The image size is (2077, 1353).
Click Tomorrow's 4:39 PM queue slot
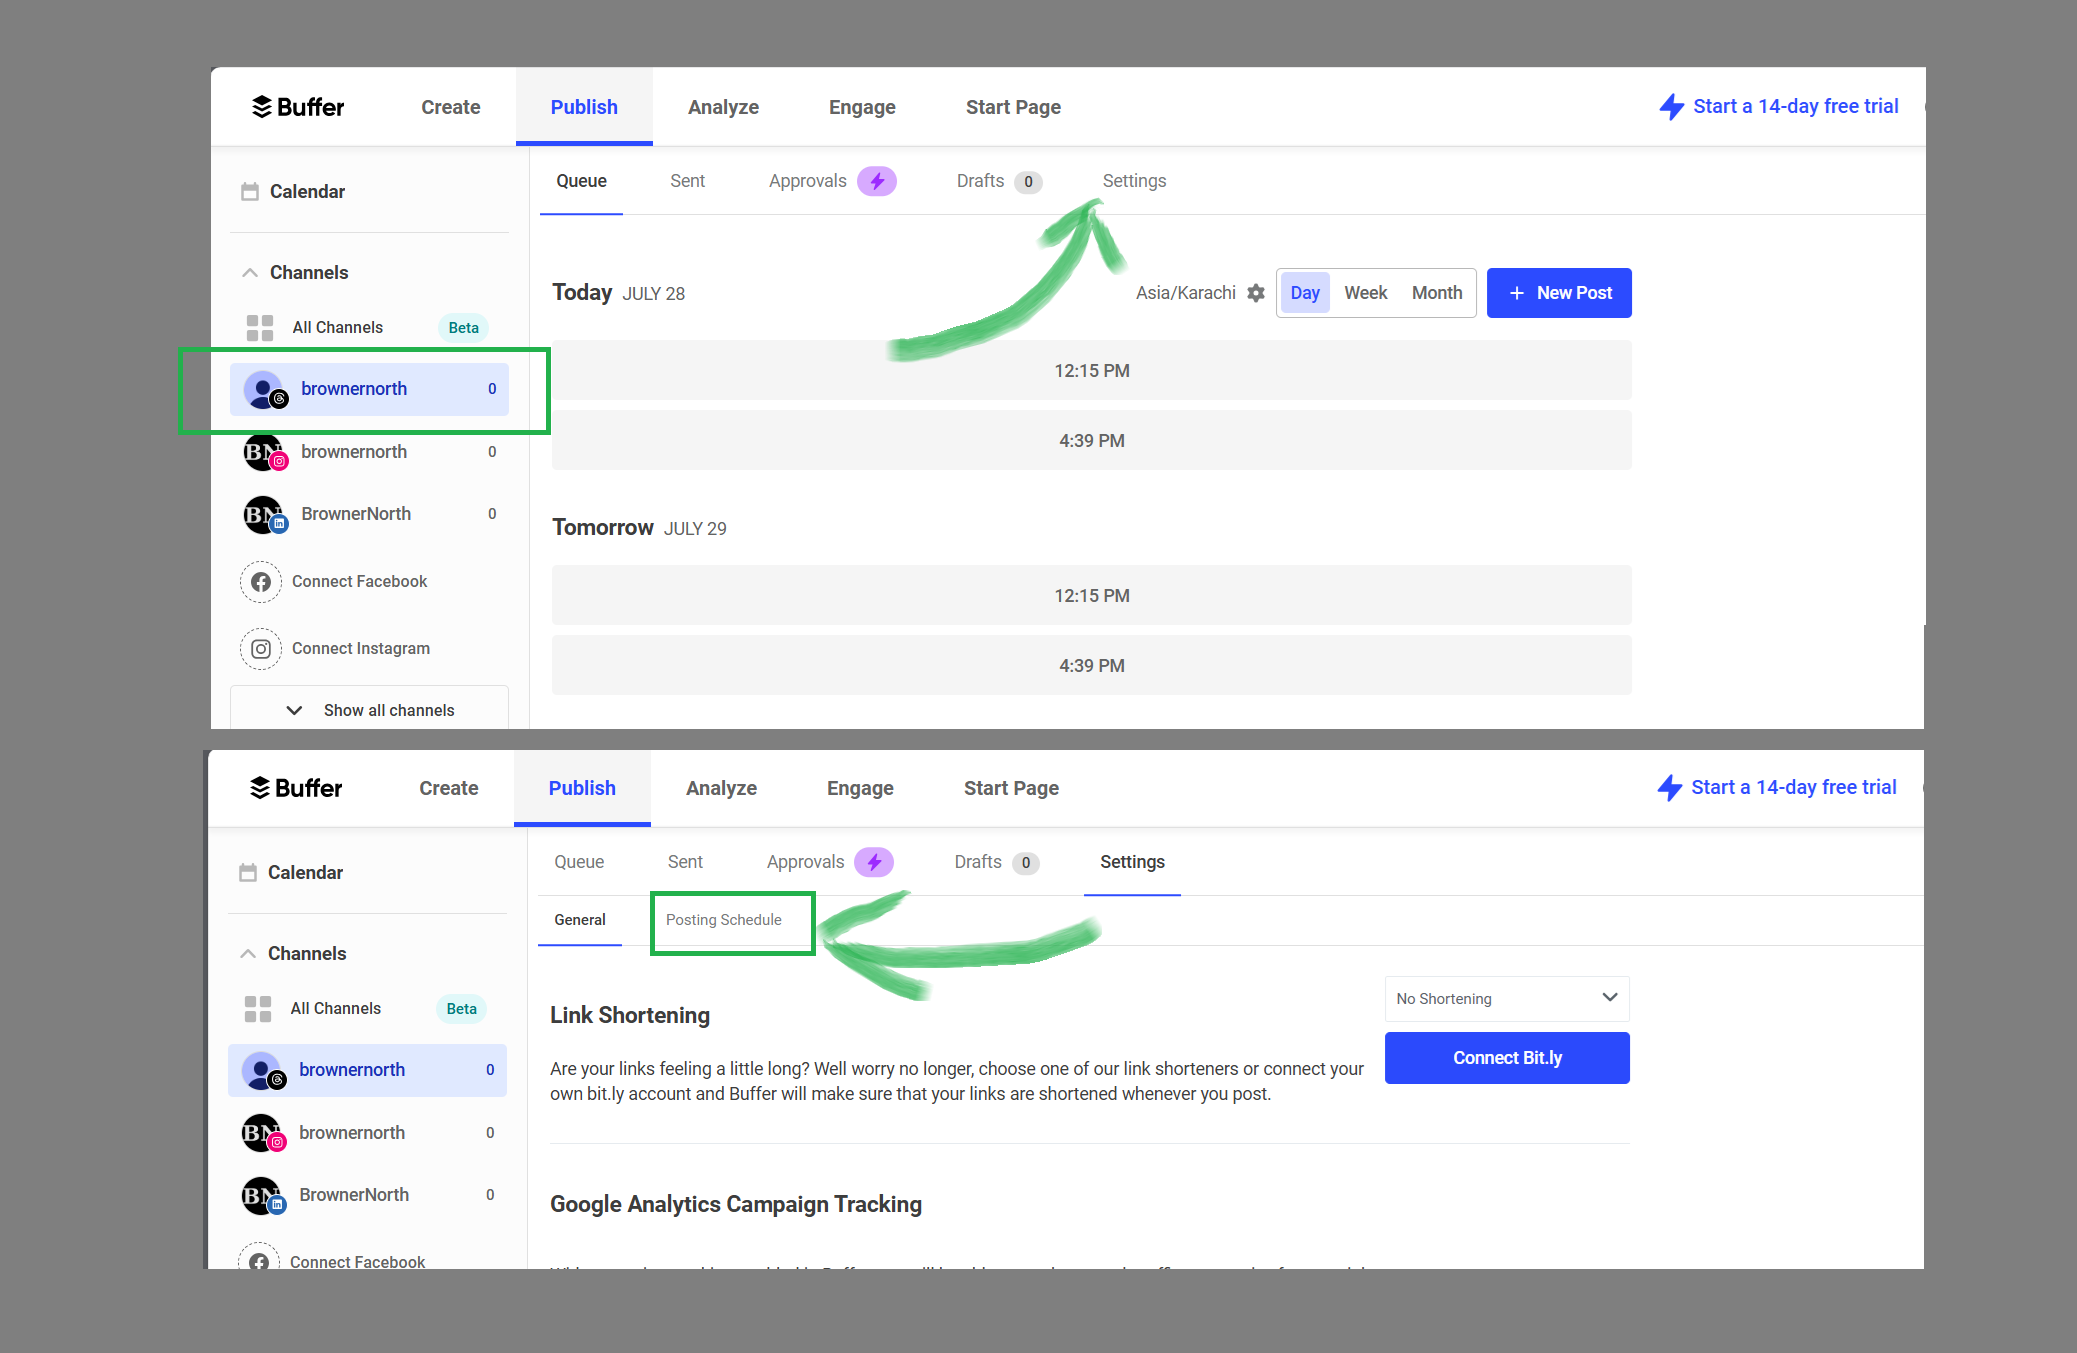point(1092,666)
